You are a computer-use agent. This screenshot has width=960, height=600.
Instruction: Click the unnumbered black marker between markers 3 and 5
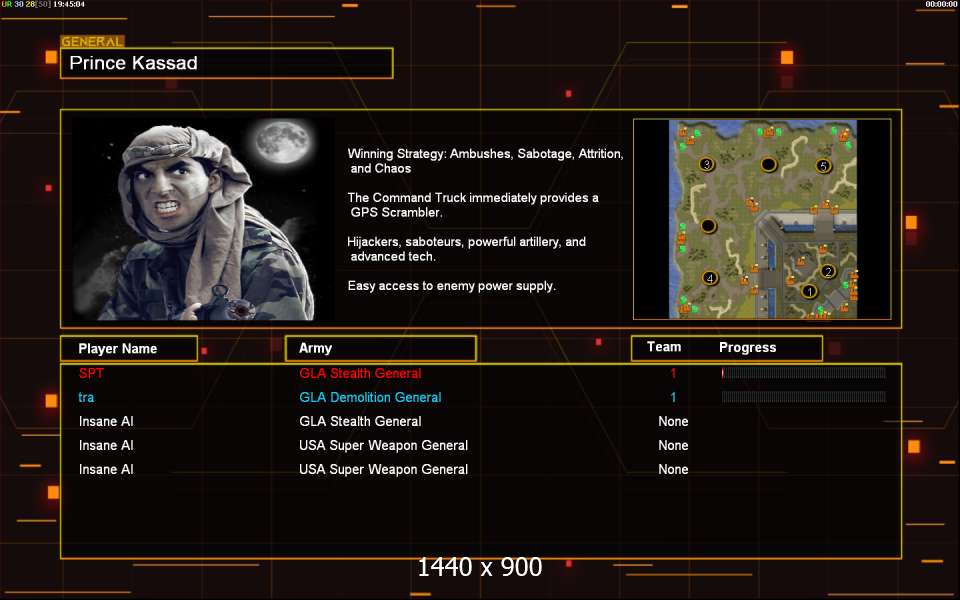coord(768,164)
